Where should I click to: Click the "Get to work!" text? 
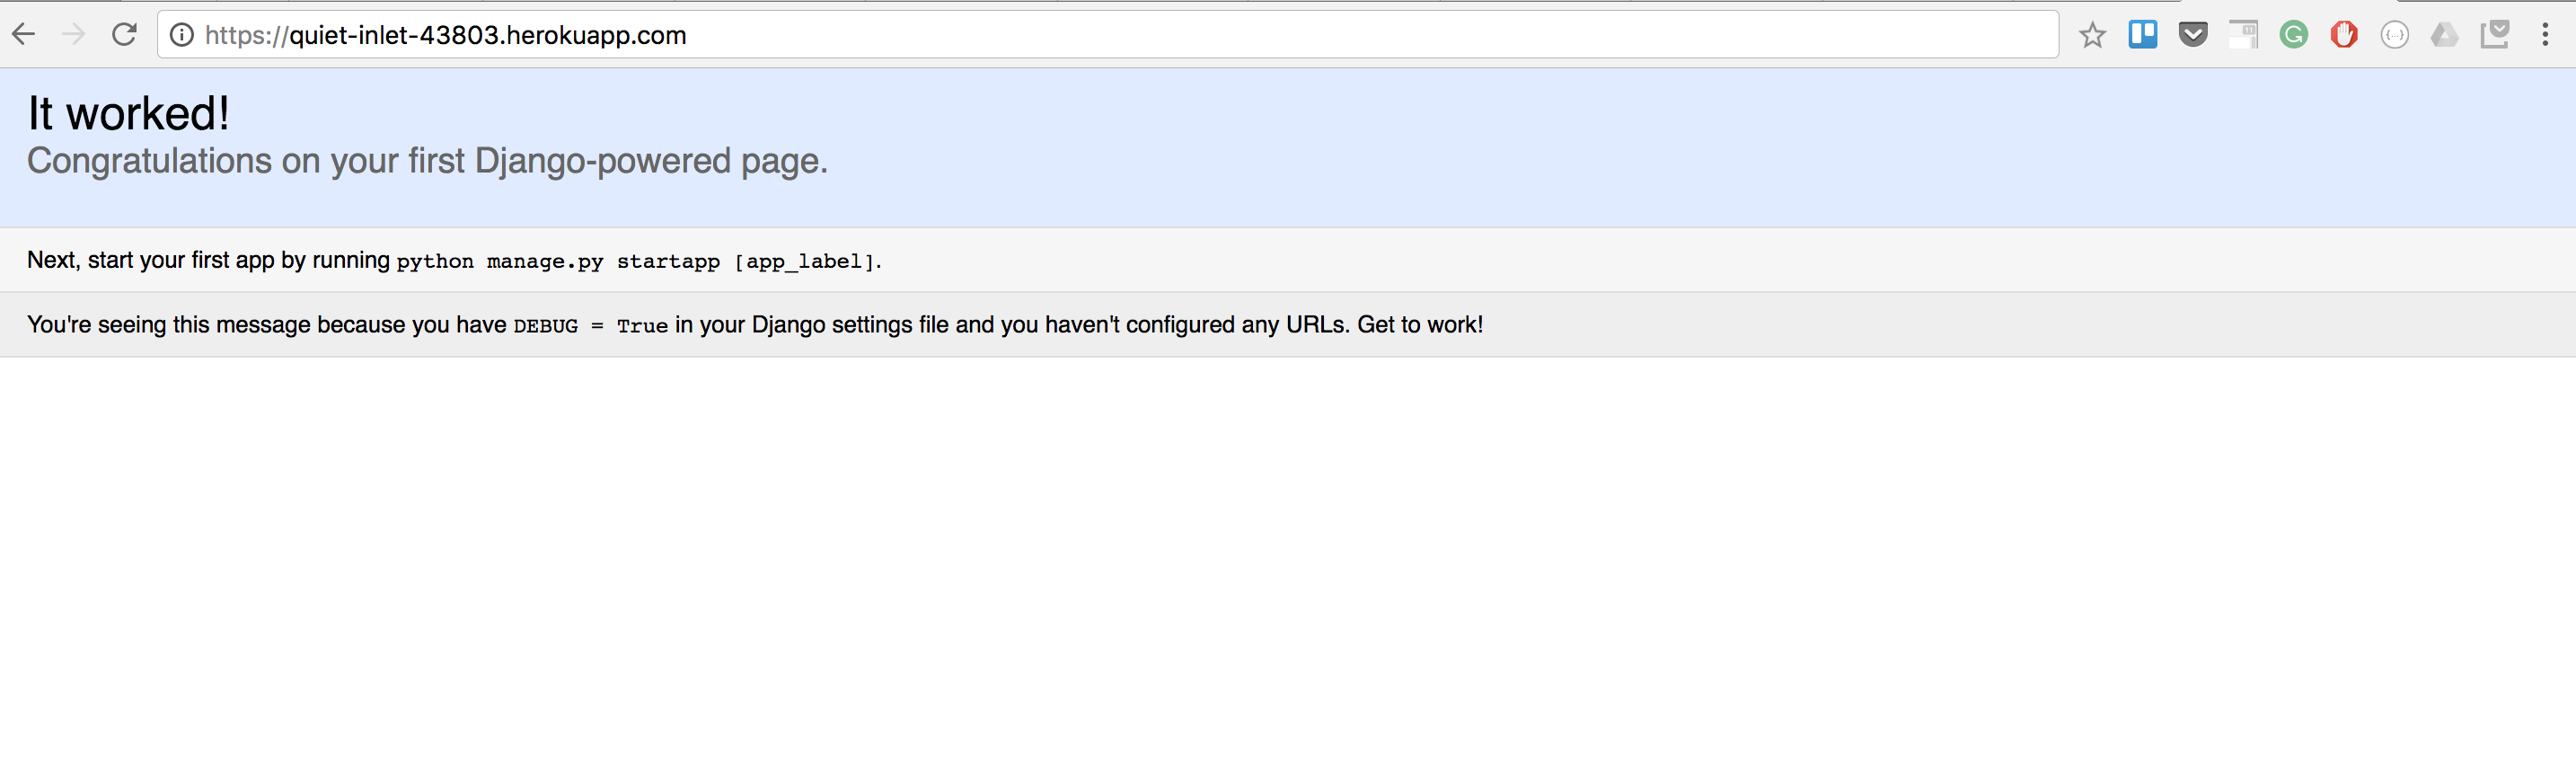coord(1420,325)
